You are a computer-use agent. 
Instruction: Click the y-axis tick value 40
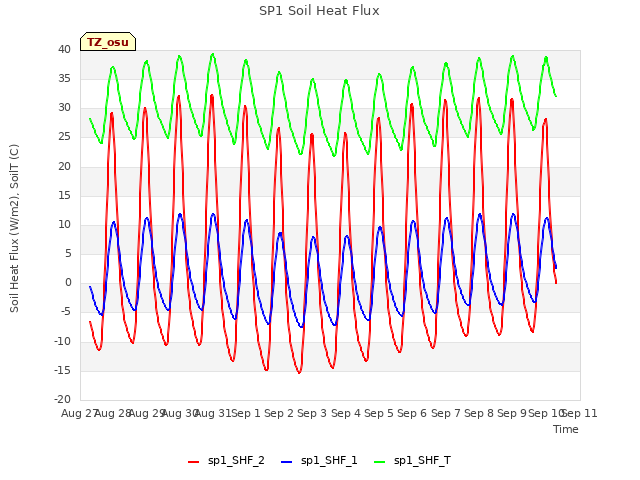tap(64, 49)
